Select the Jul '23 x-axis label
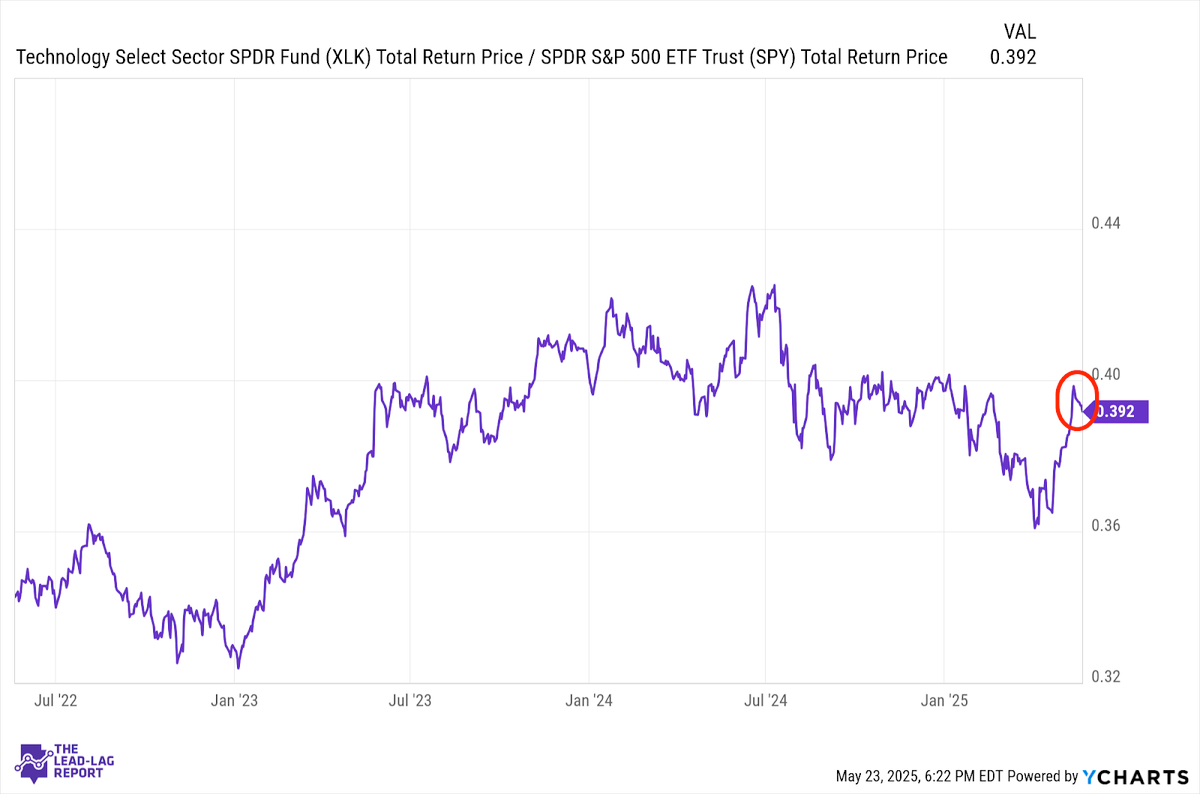 point(411,701)
